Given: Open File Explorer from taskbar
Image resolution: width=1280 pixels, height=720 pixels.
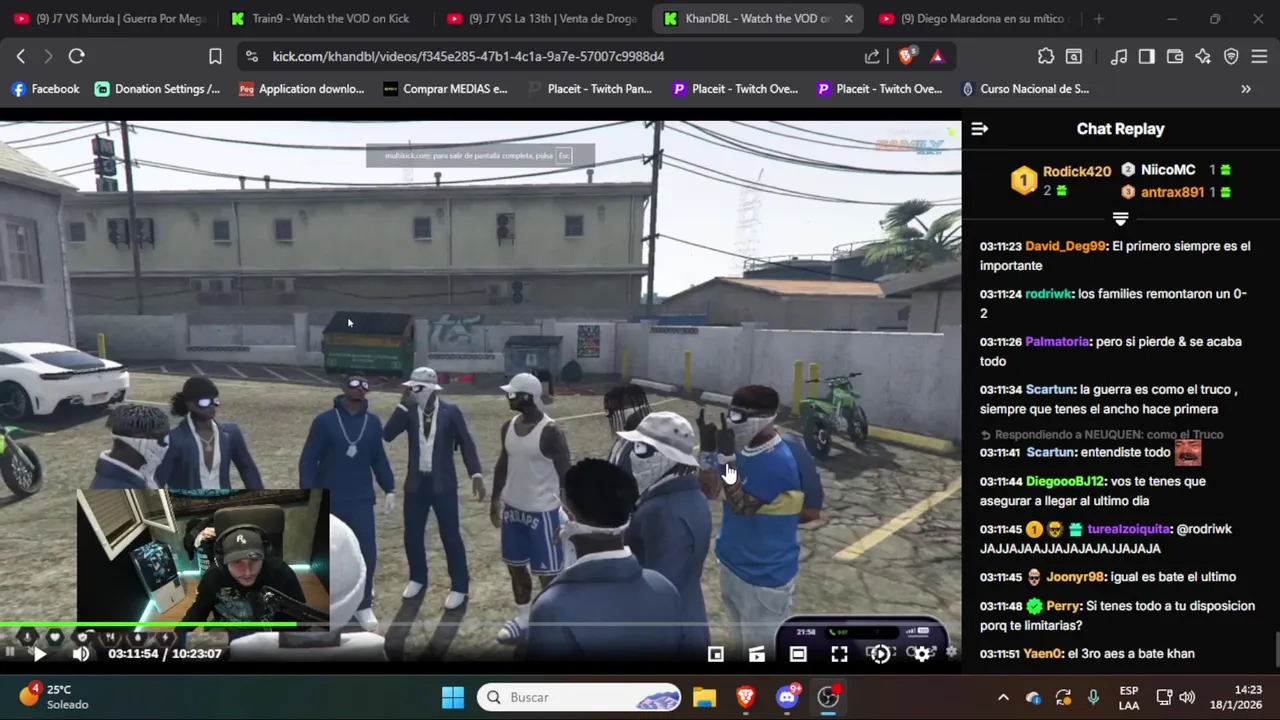Looking at the screenshot, I should point(705,697).
